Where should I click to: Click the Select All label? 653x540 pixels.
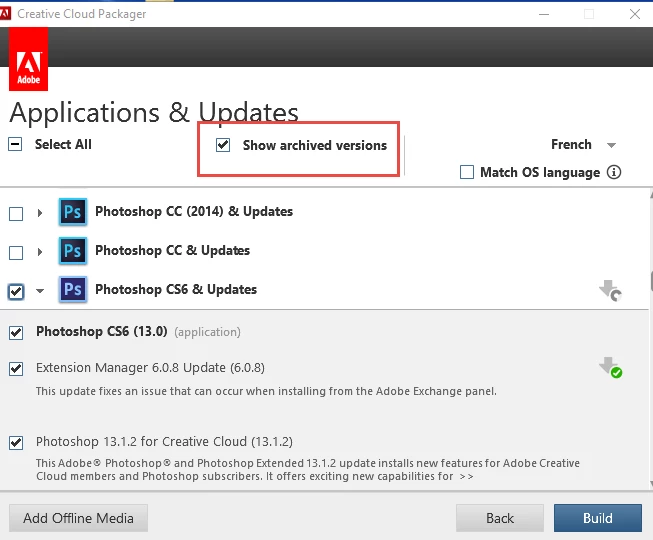coord(63,144)
